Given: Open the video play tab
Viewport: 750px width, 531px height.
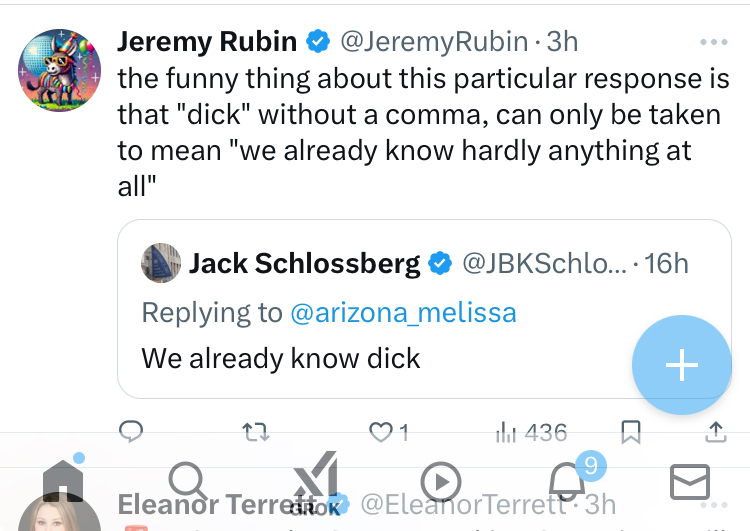Looking at the screenshot, I should [441, 482].
